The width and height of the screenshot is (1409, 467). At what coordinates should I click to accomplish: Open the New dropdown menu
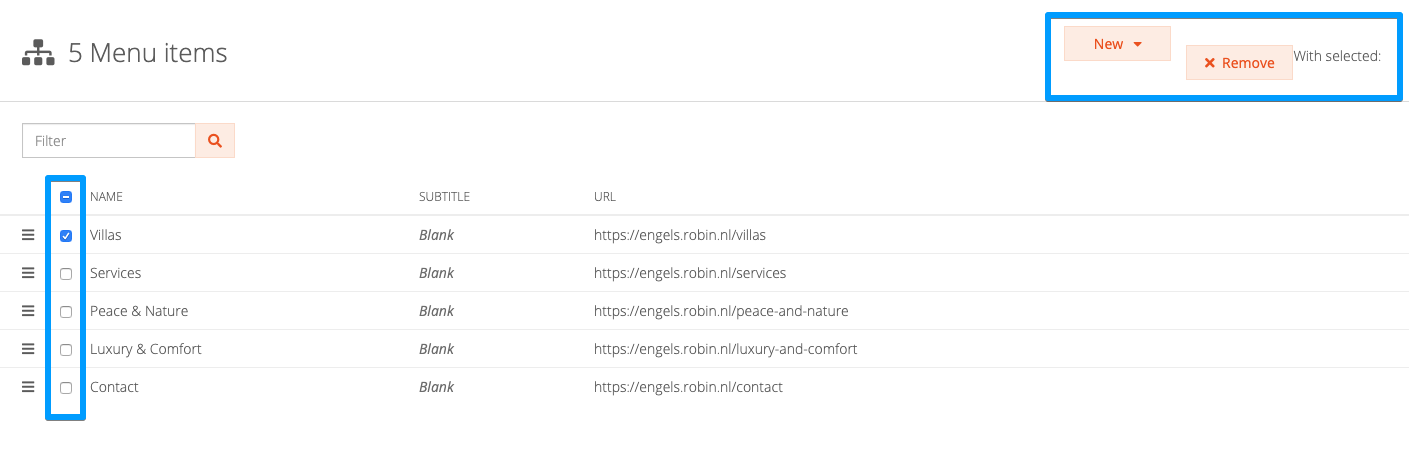1117,44
